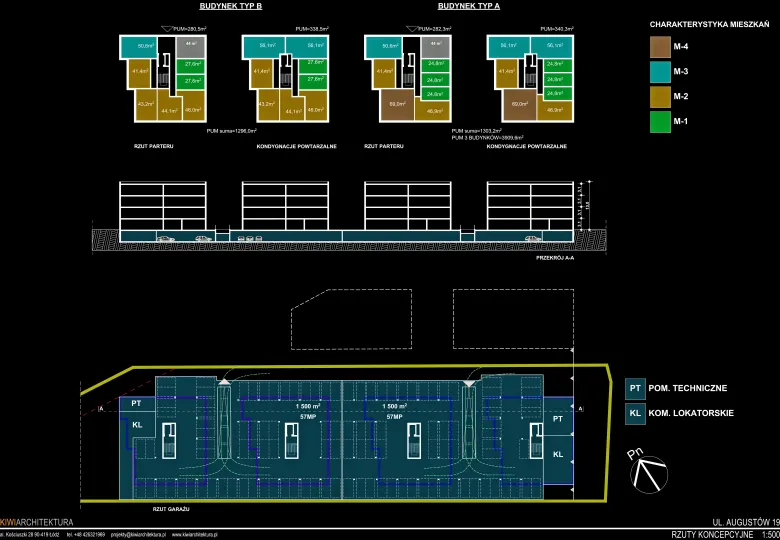Select the PT legend box icon
Viewport: 780px width, 540px height.
(634, 388)
